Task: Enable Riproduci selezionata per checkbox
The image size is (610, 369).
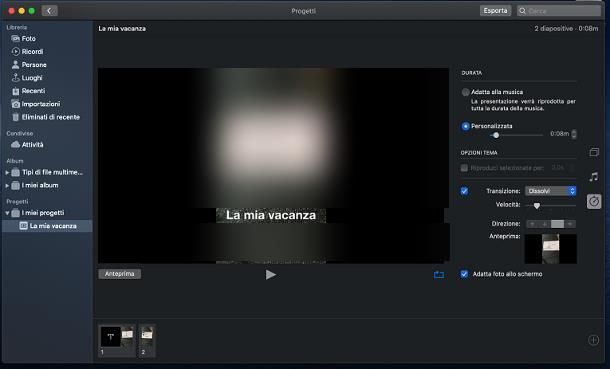Action: point(464,168)
